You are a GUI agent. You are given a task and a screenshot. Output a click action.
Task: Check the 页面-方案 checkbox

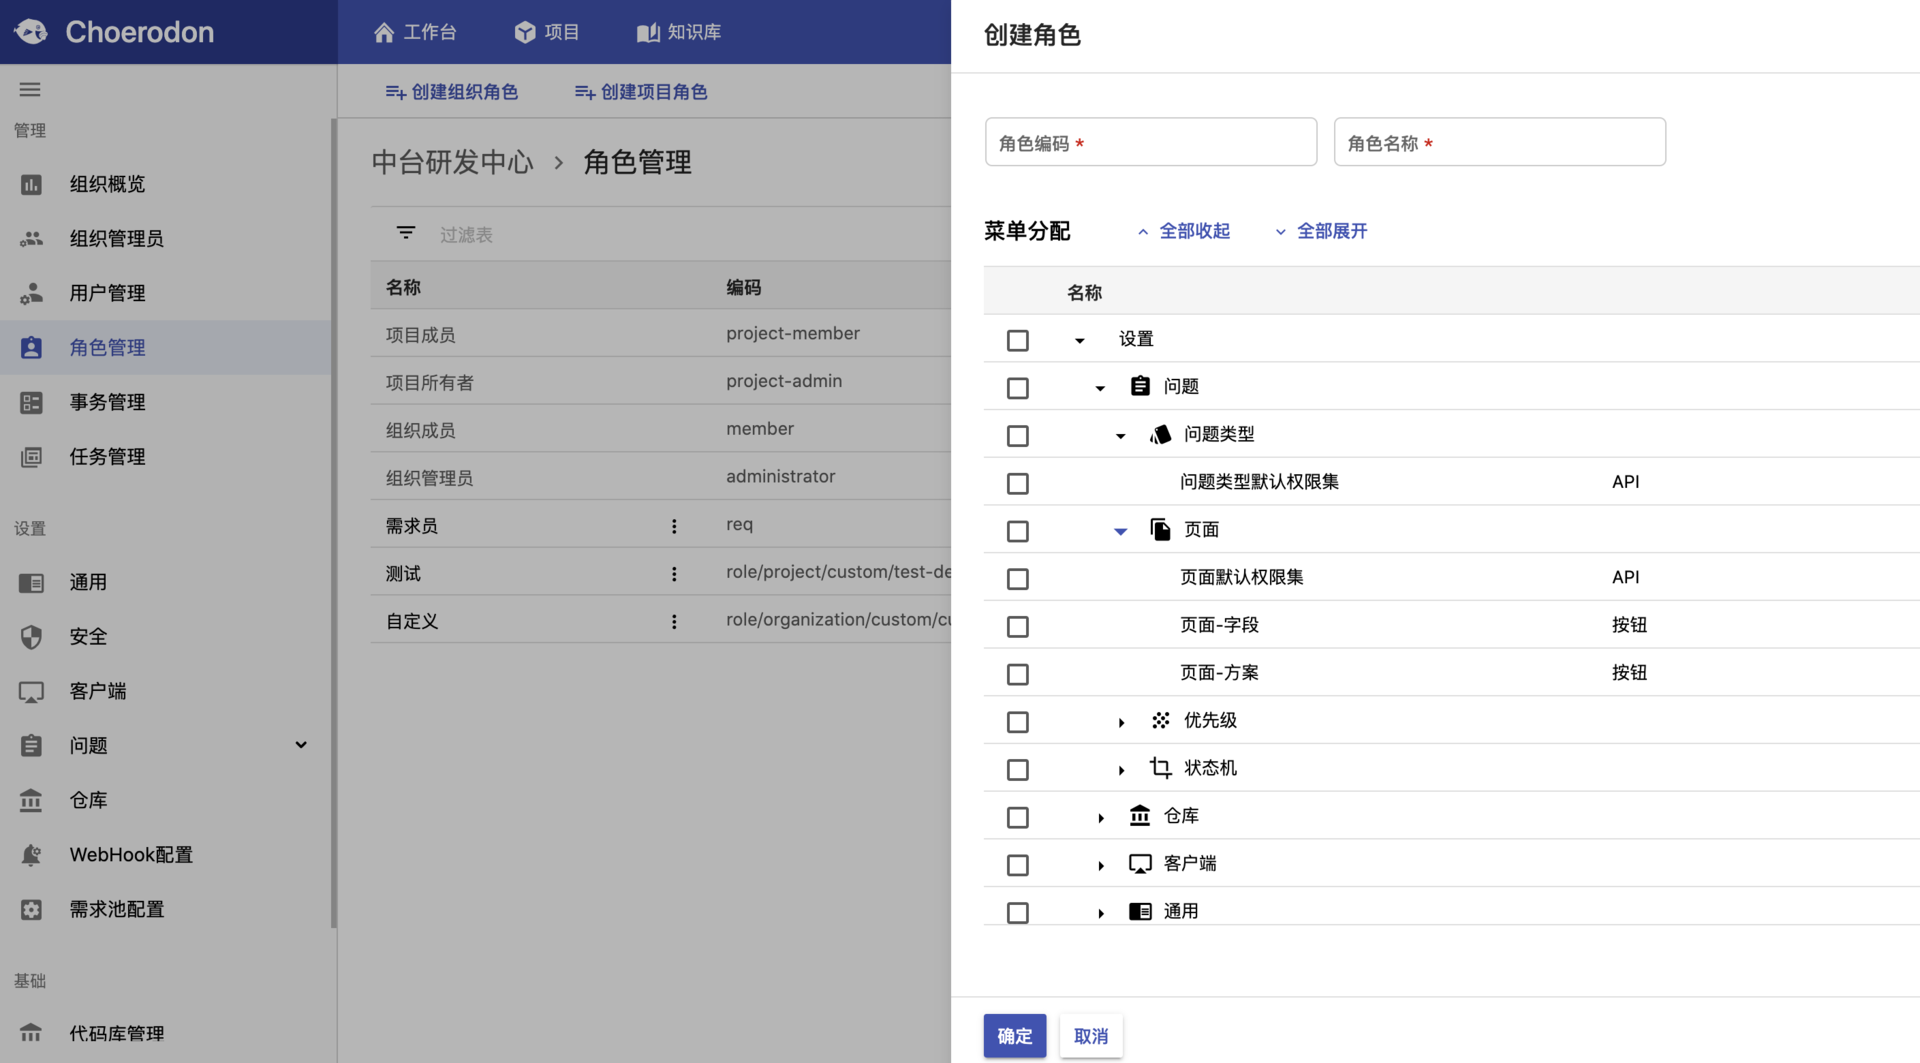pyautogui.click(x=1017, y=675)
